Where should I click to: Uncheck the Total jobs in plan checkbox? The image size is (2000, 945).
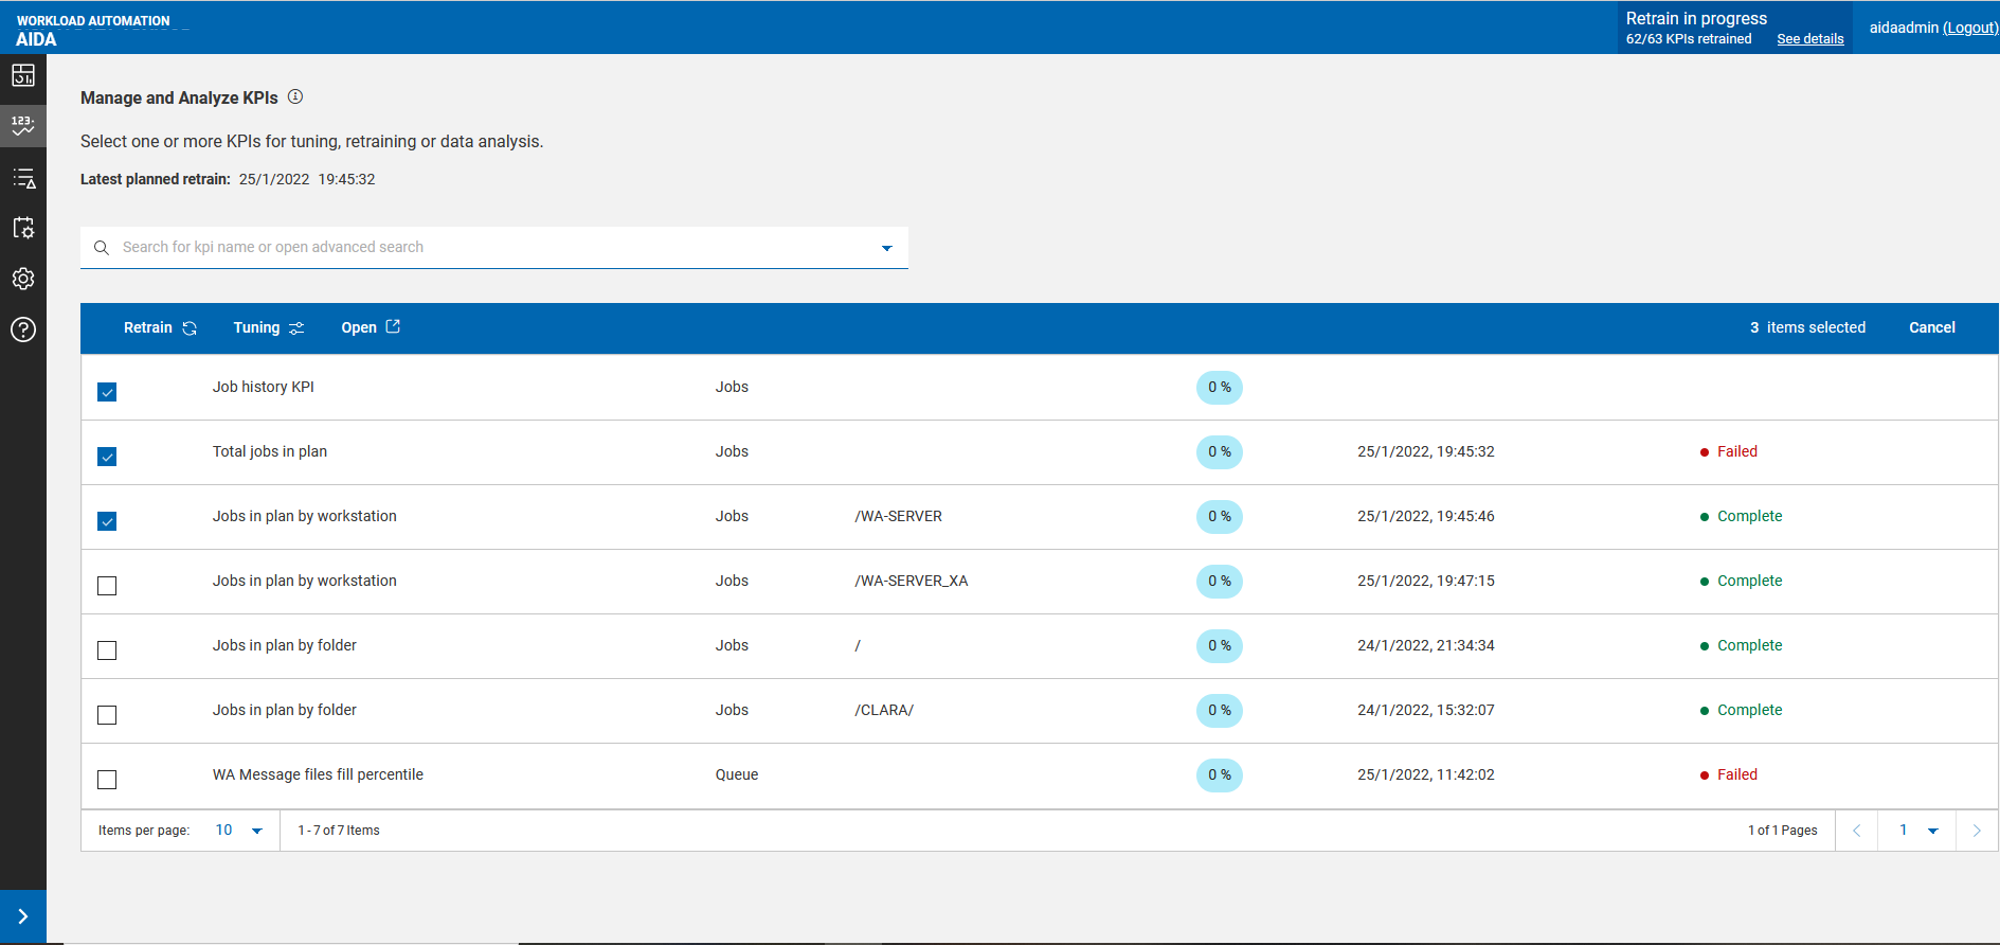click(107, 457)
